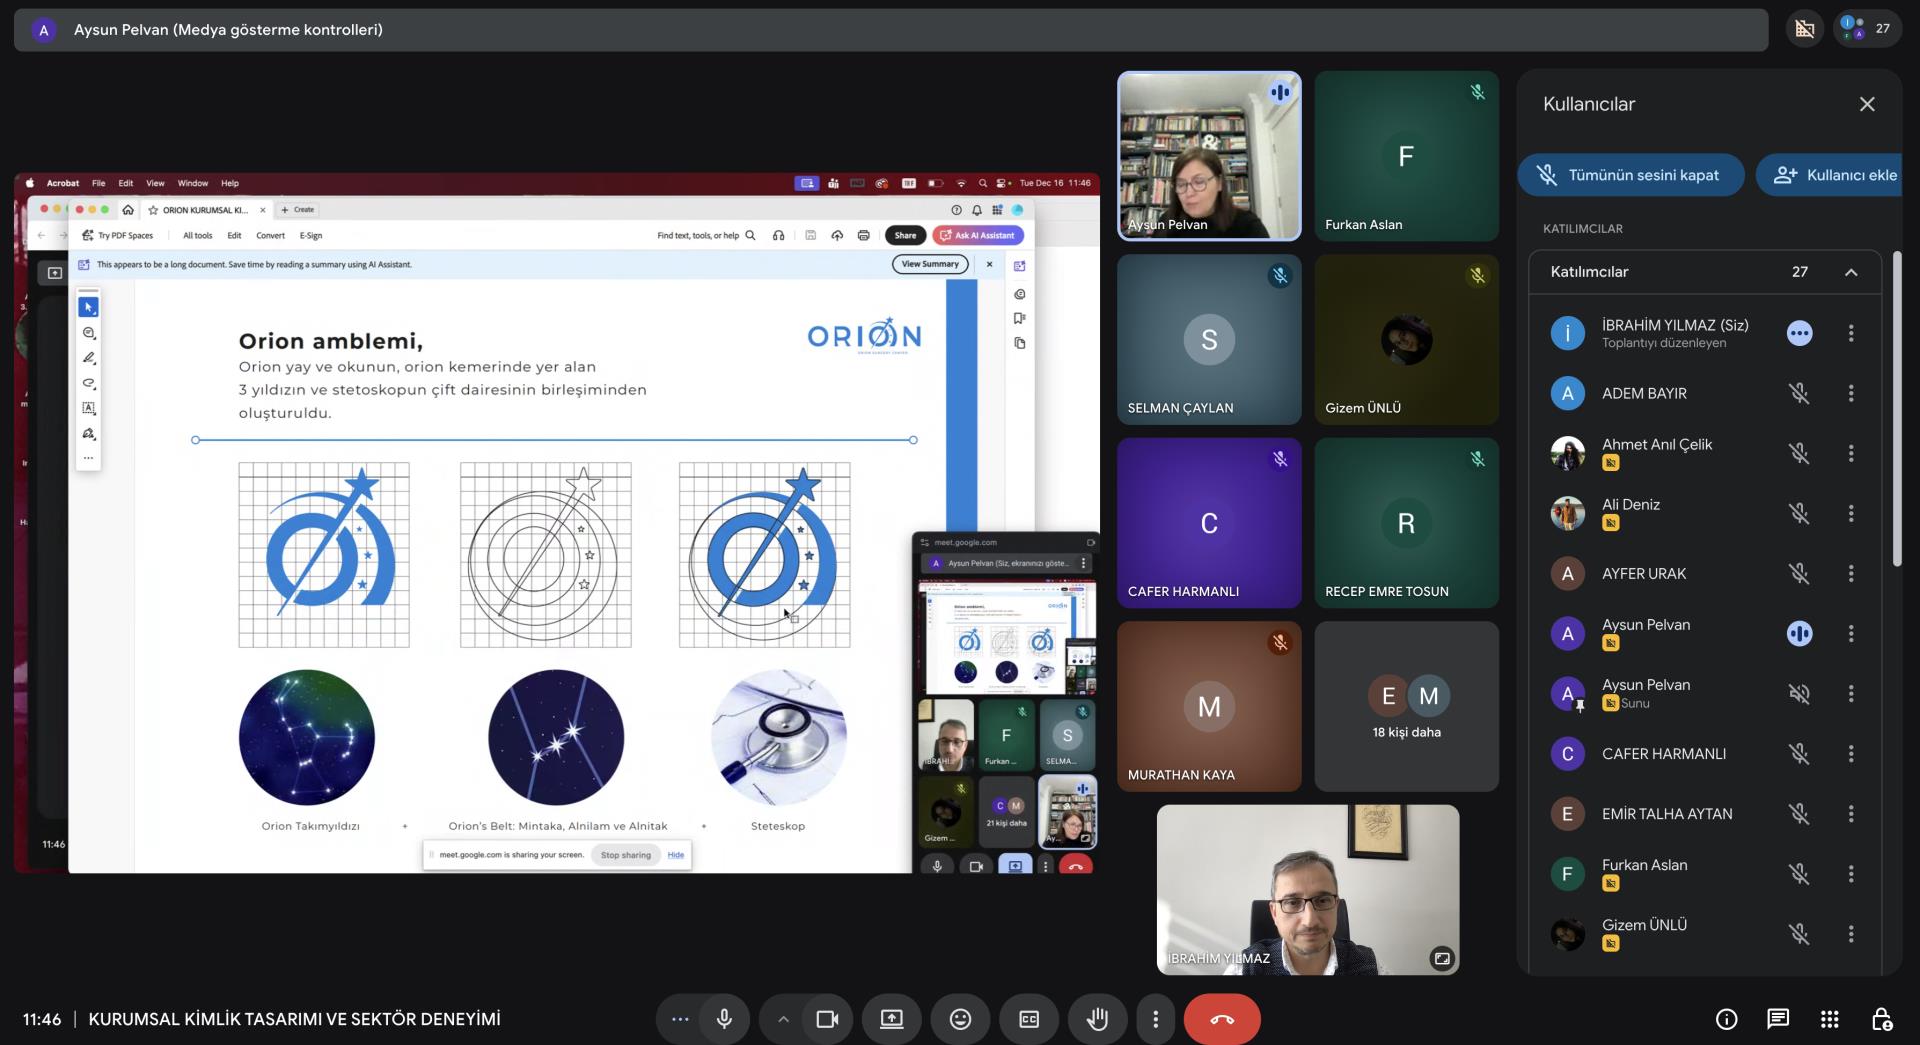The image size is (1920, 1045).
Task: Click Tümünün sesini kapat button
Action: 1630,175
